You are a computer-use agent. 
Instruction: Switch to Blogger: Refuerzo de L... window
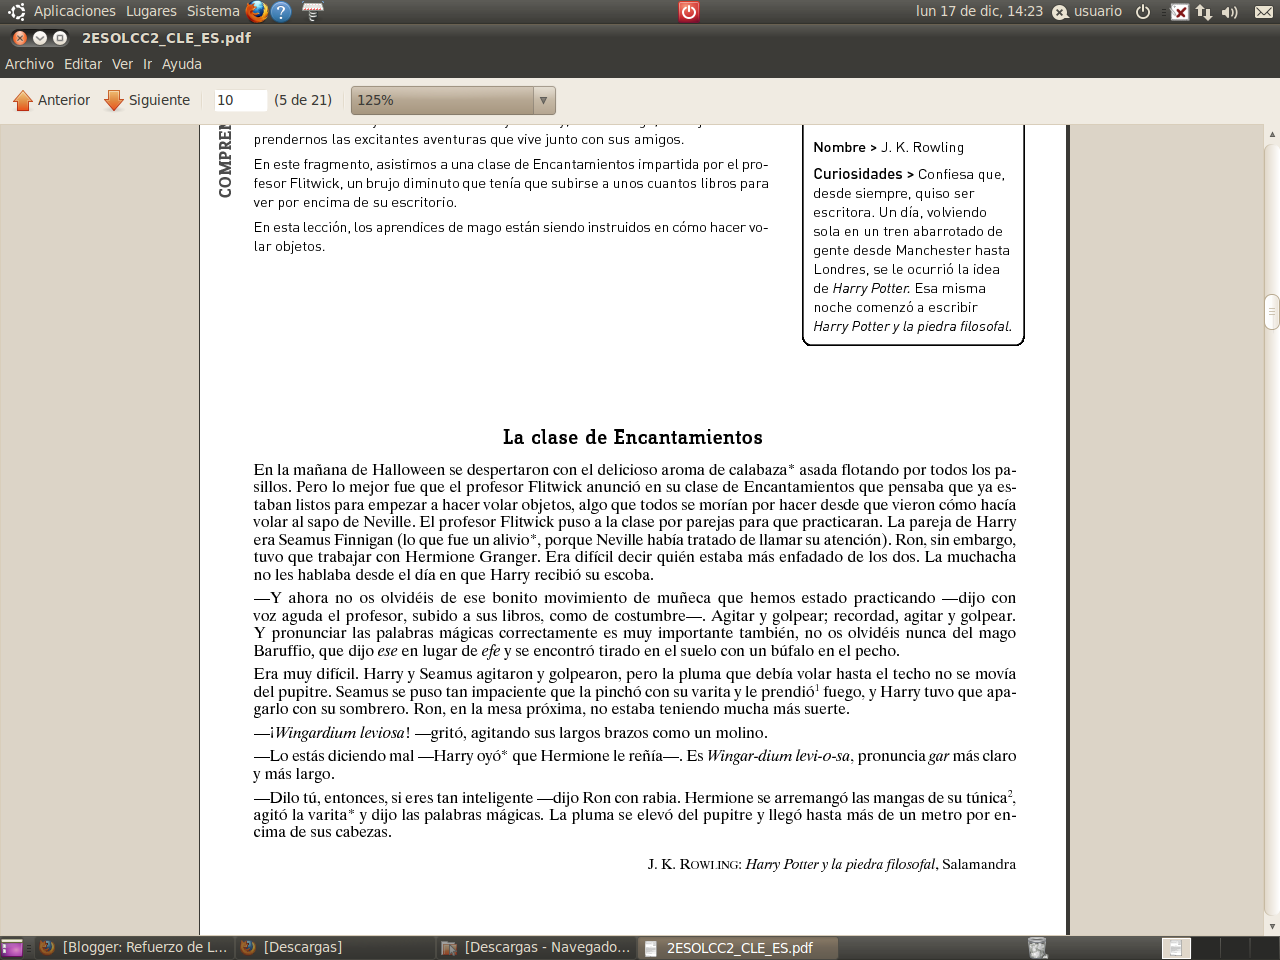134,947
